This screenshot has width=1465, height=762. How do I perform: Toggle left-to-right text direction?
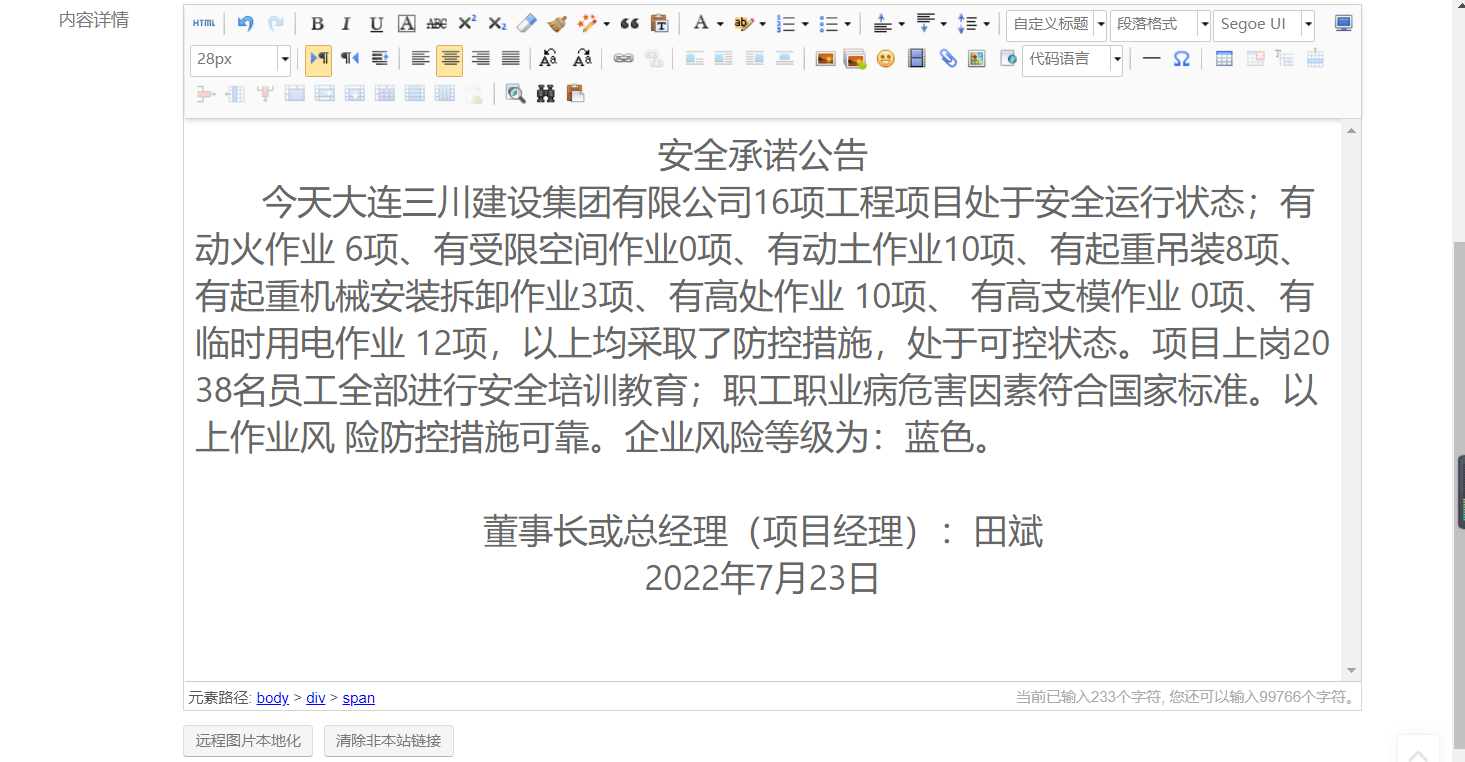coord(319,59)
